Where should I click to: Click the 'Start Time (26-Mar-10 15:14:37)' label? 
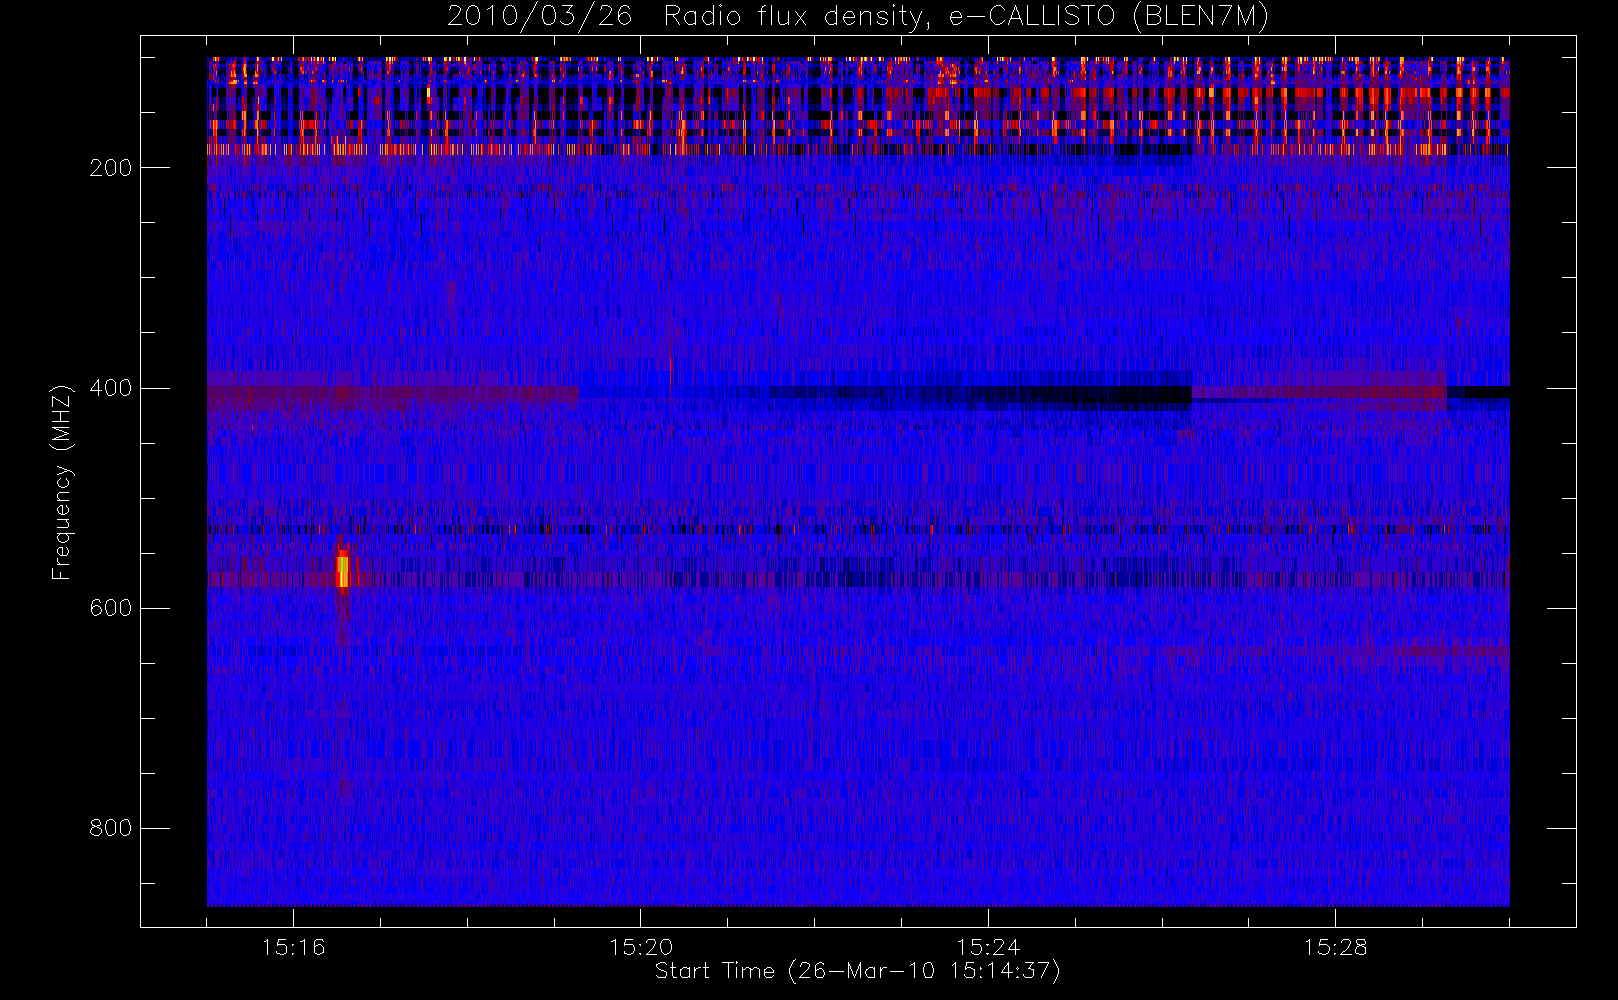click(x=857, y=971)
